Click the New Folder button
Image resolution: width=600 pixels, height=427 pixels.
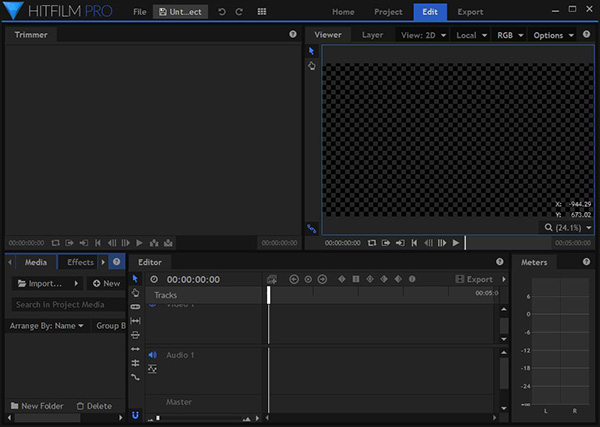point(37,406)
